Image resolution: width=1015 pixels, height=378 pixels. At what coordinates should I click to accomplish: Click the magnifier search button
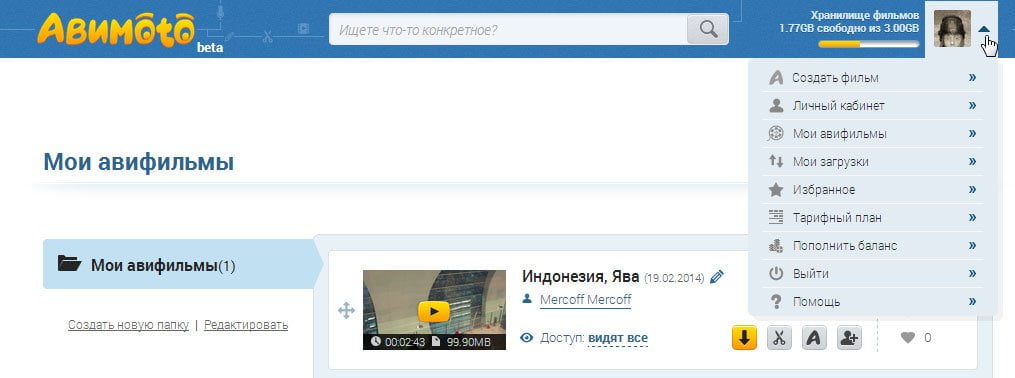[708, 29]
